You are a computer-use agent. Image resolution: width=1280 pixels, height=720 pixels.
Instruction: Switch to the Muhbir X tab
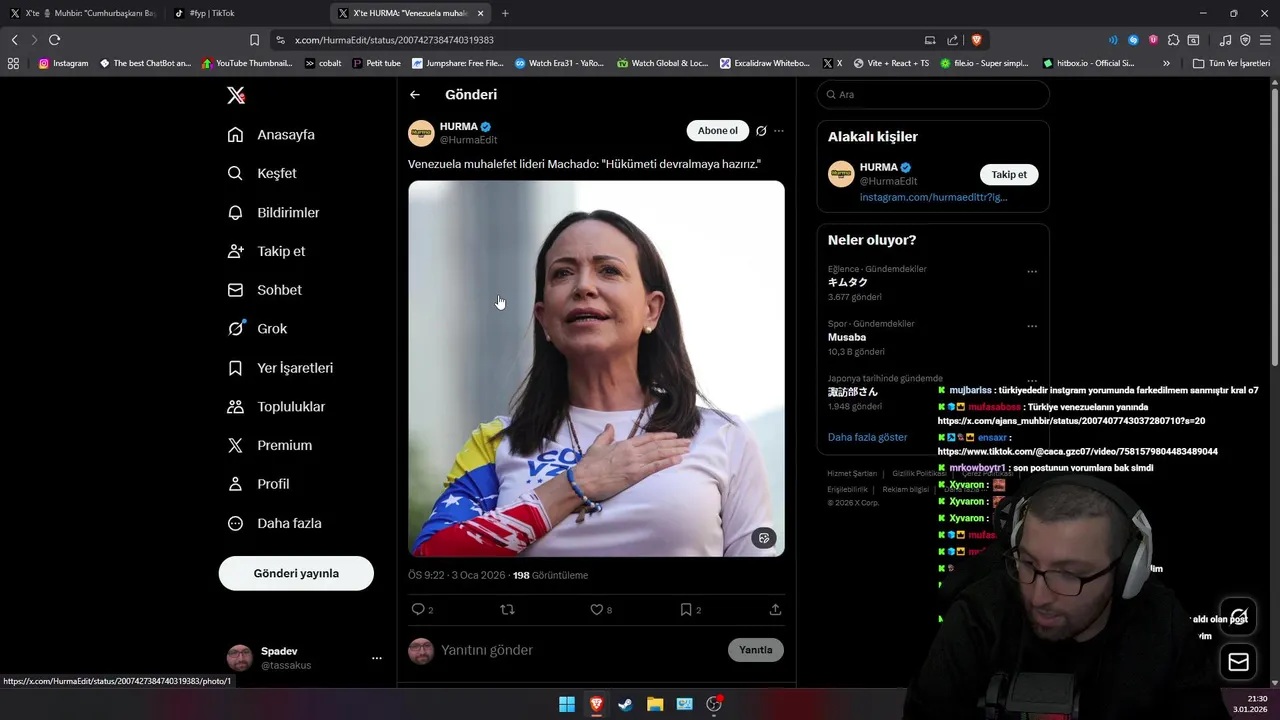83,13
